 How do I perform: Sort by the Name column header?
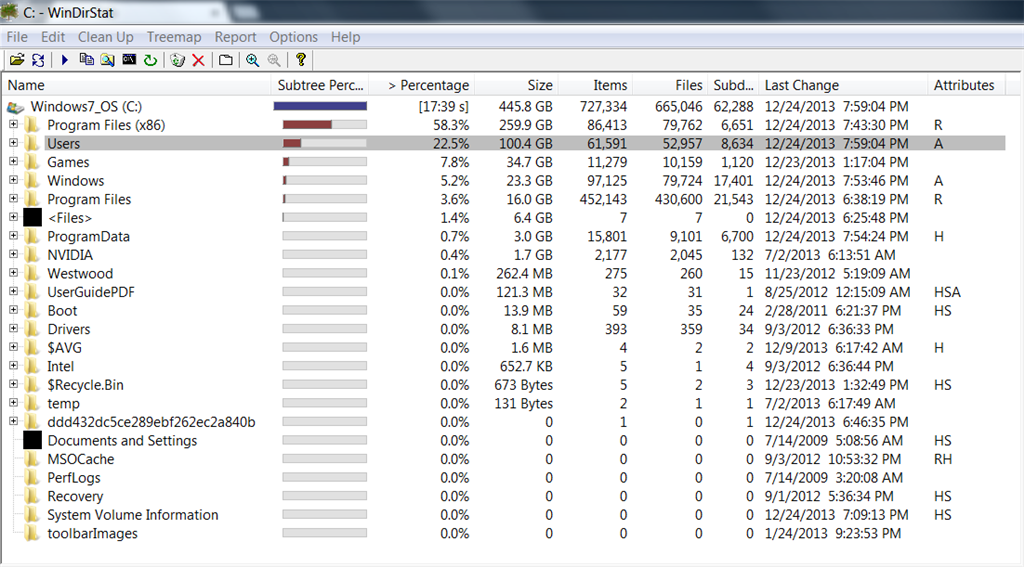pyautogui.click(x=137, y=86)
